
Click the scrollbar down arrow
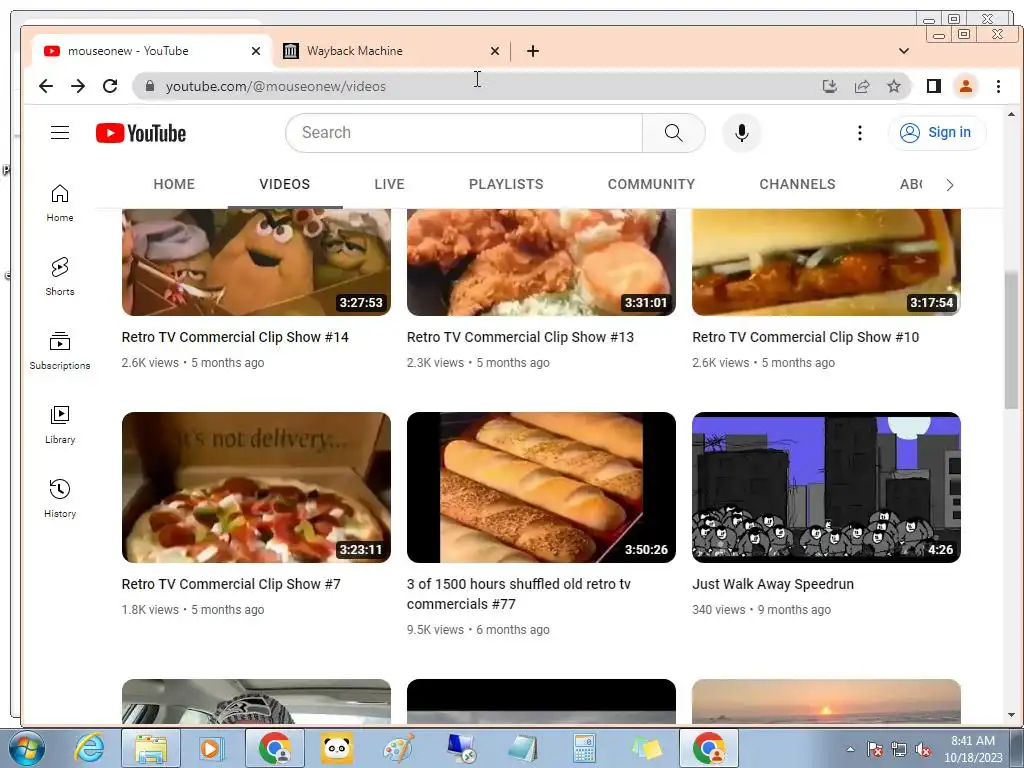click(1011, 715)
